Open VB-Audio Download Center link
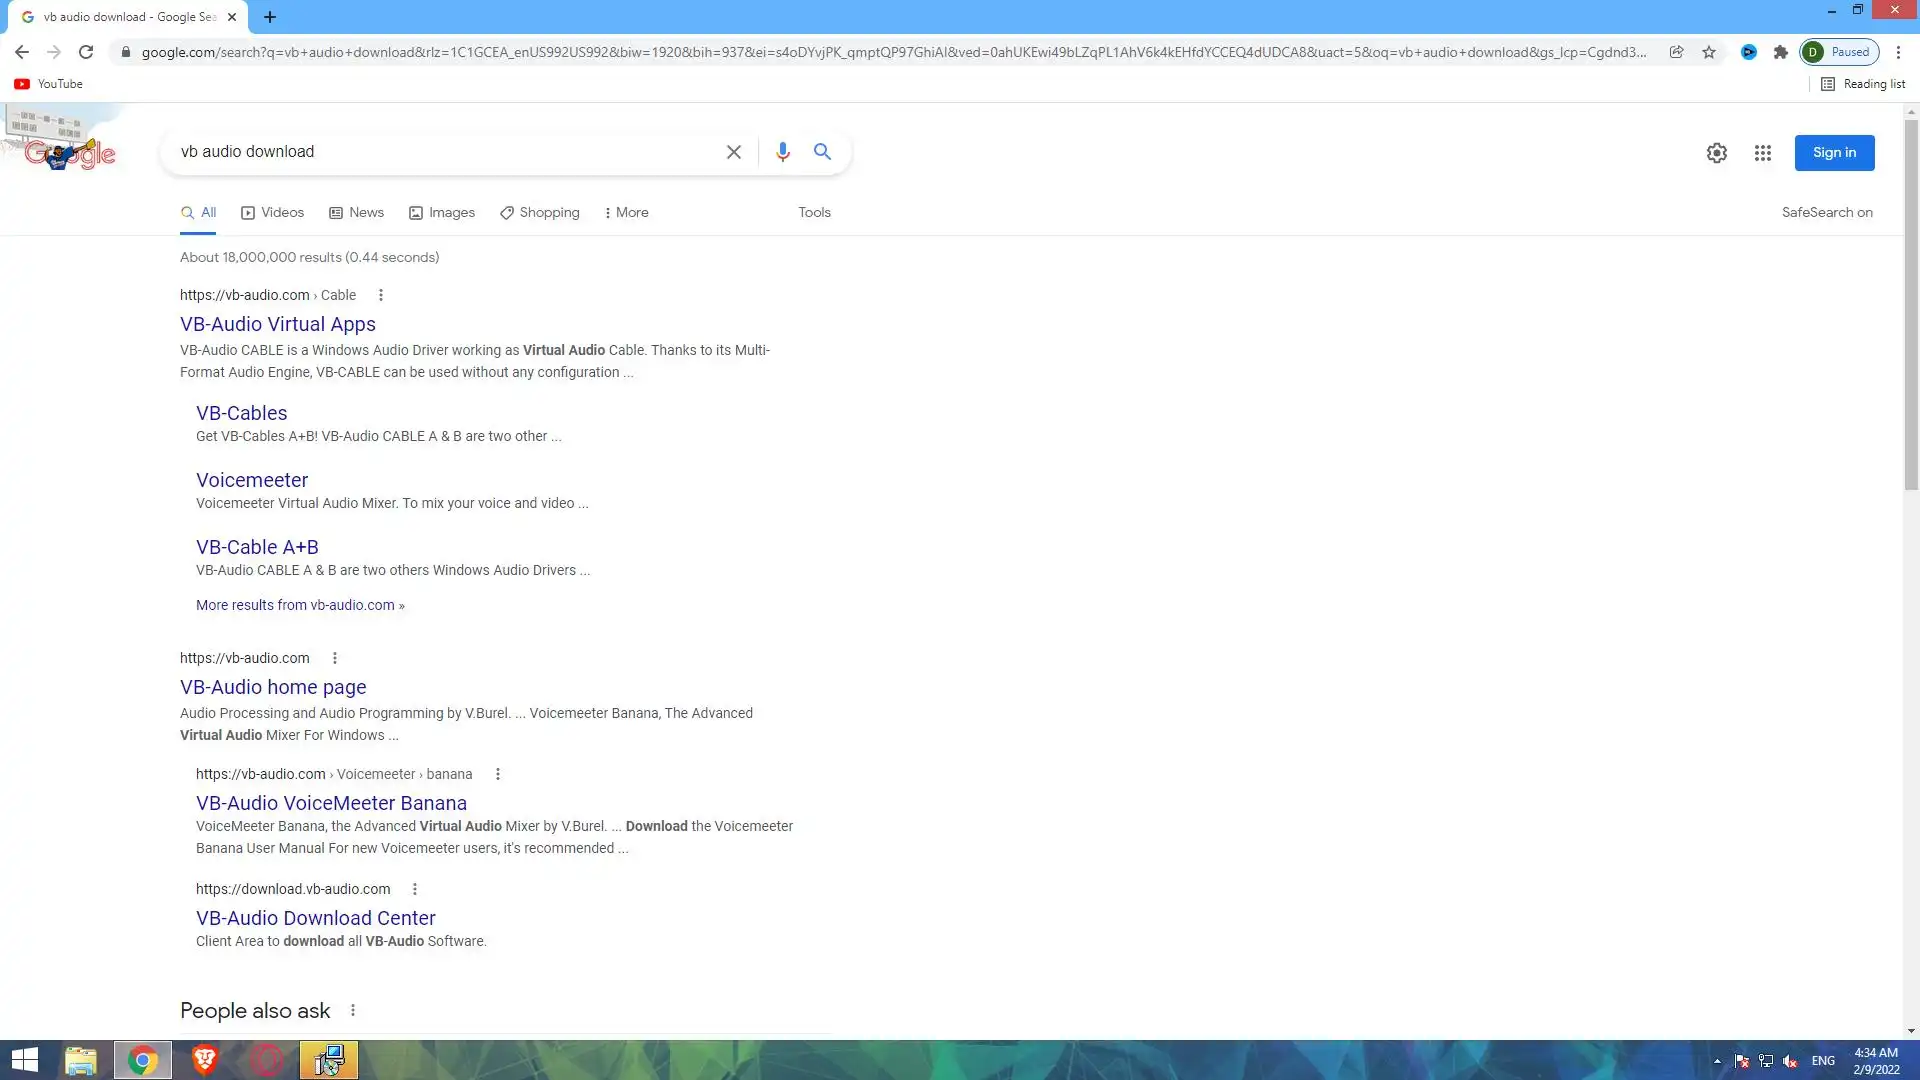Viewport: 1920px width, 1080px height. 315,918
